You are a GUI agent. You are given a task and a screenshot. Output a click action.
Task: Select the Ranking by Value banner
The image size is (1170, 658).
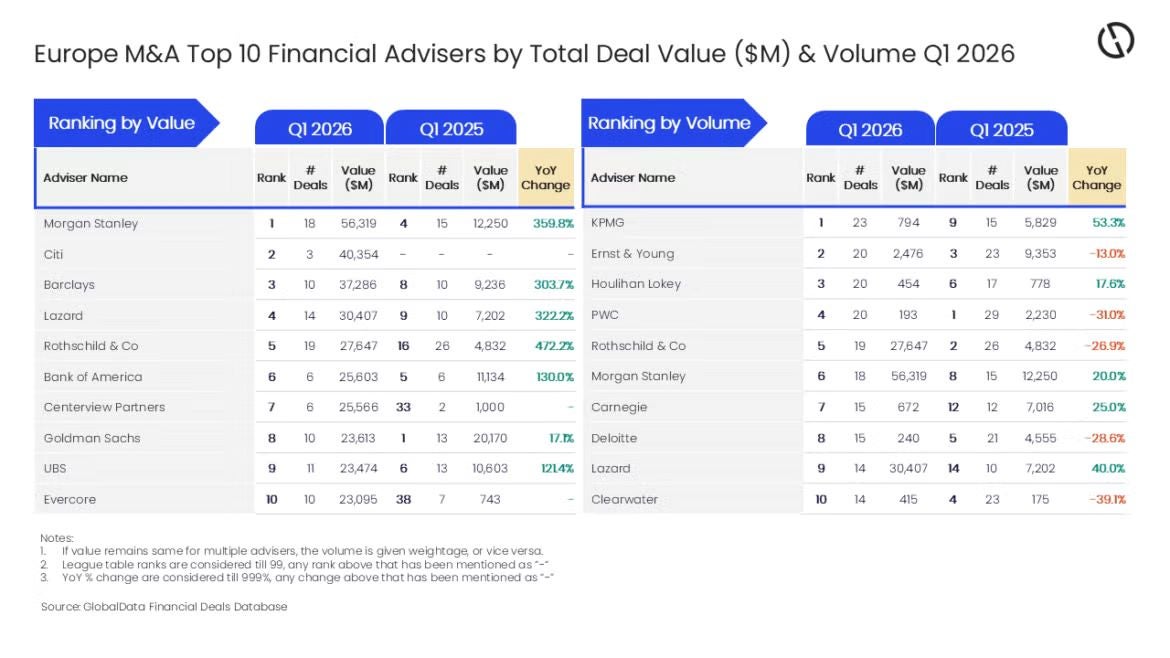[122, 124]
